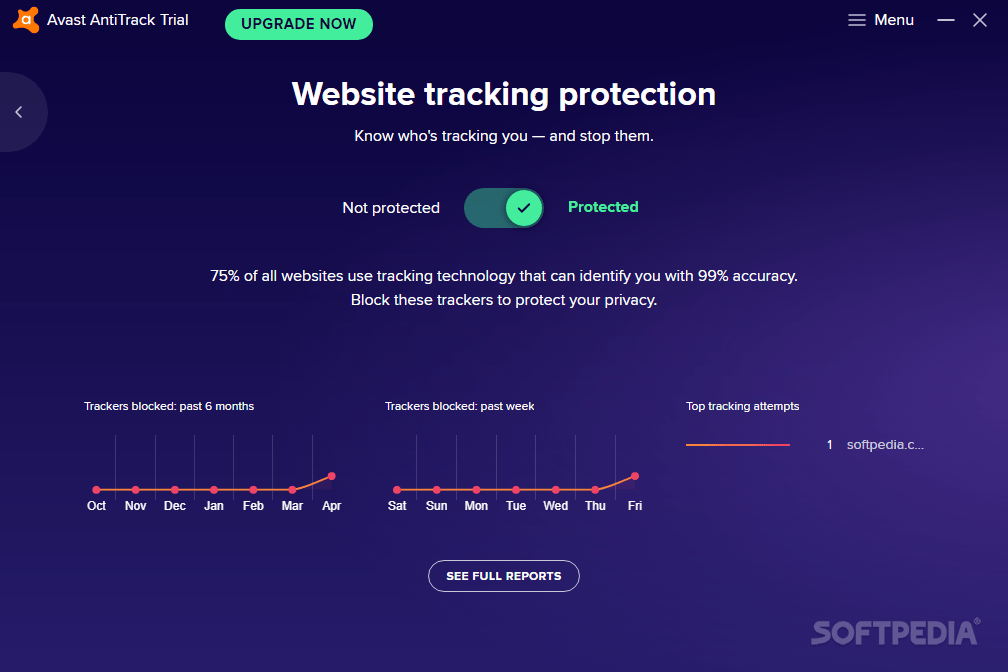Click the October data point on monthly chart
Screen dimensions: 1008x672
click(96, 490)
